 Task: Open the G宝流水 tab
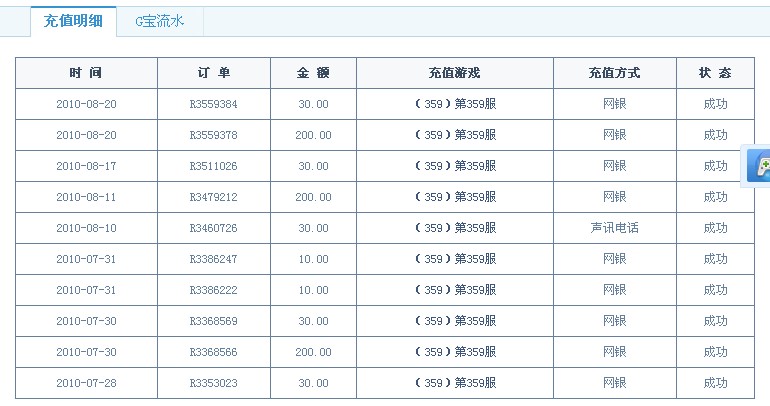click(160, 21)
